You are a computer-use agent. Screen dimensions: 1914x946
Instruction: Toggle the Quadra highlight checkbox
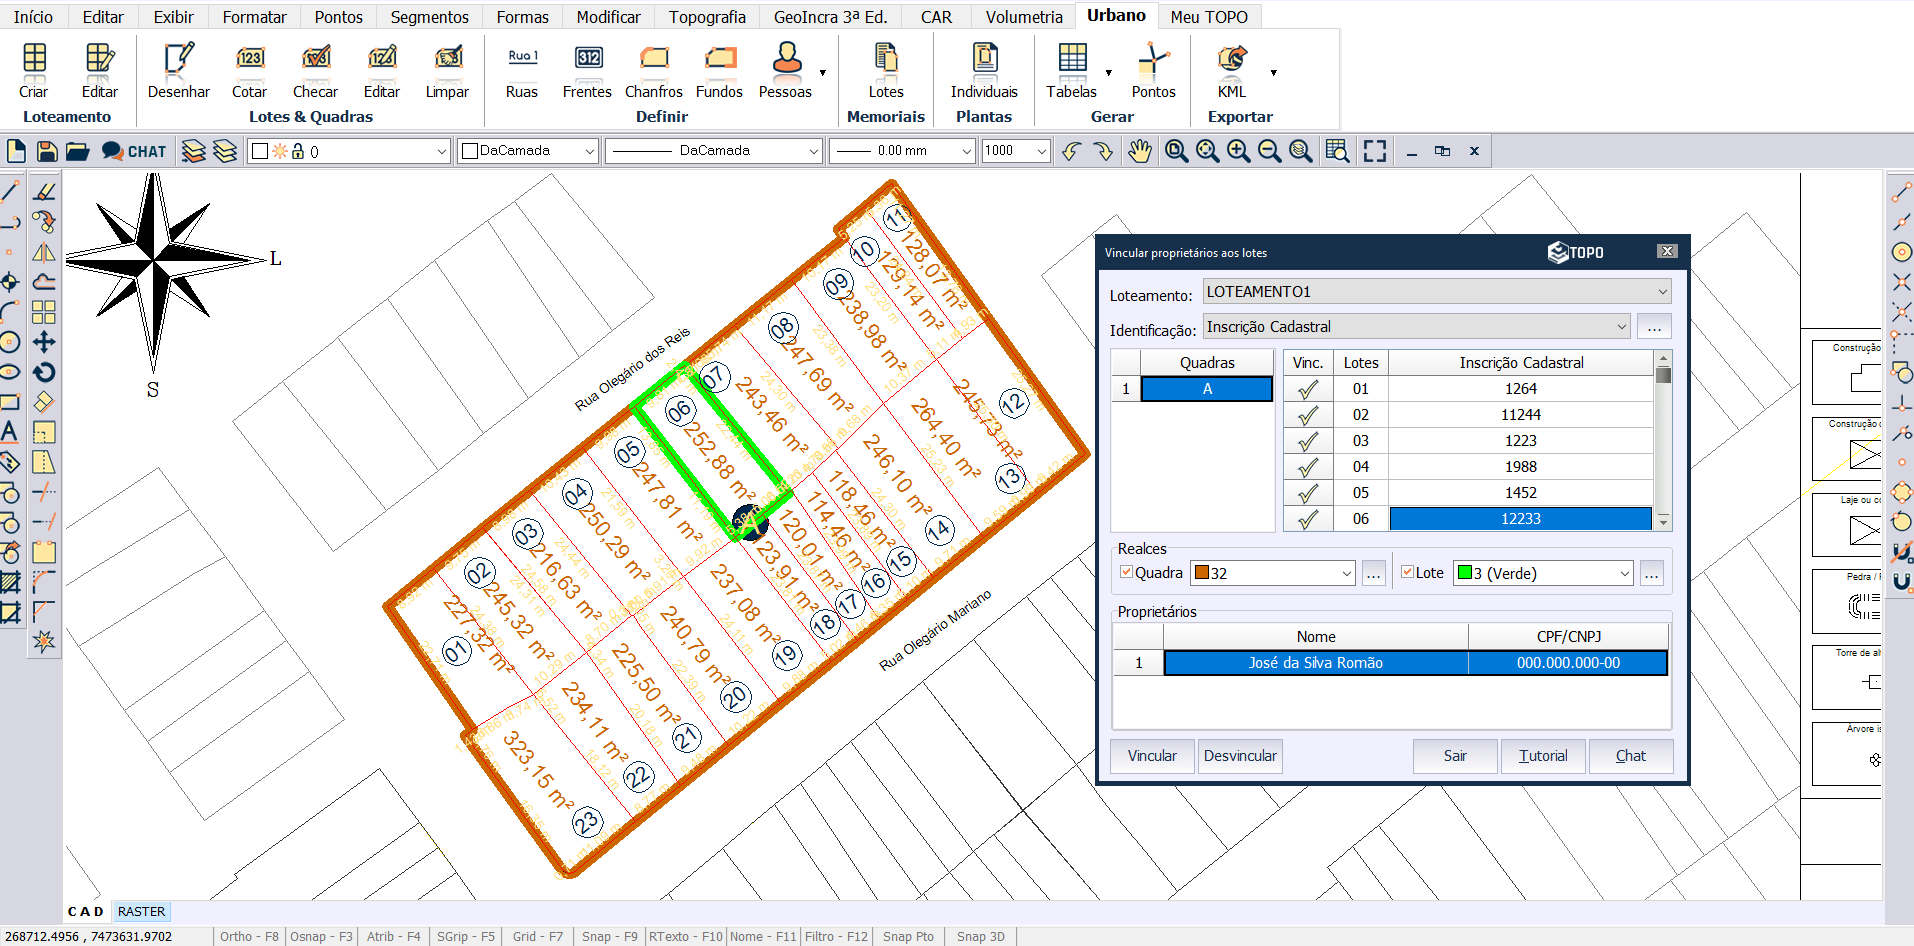[x=1127, y=572]
